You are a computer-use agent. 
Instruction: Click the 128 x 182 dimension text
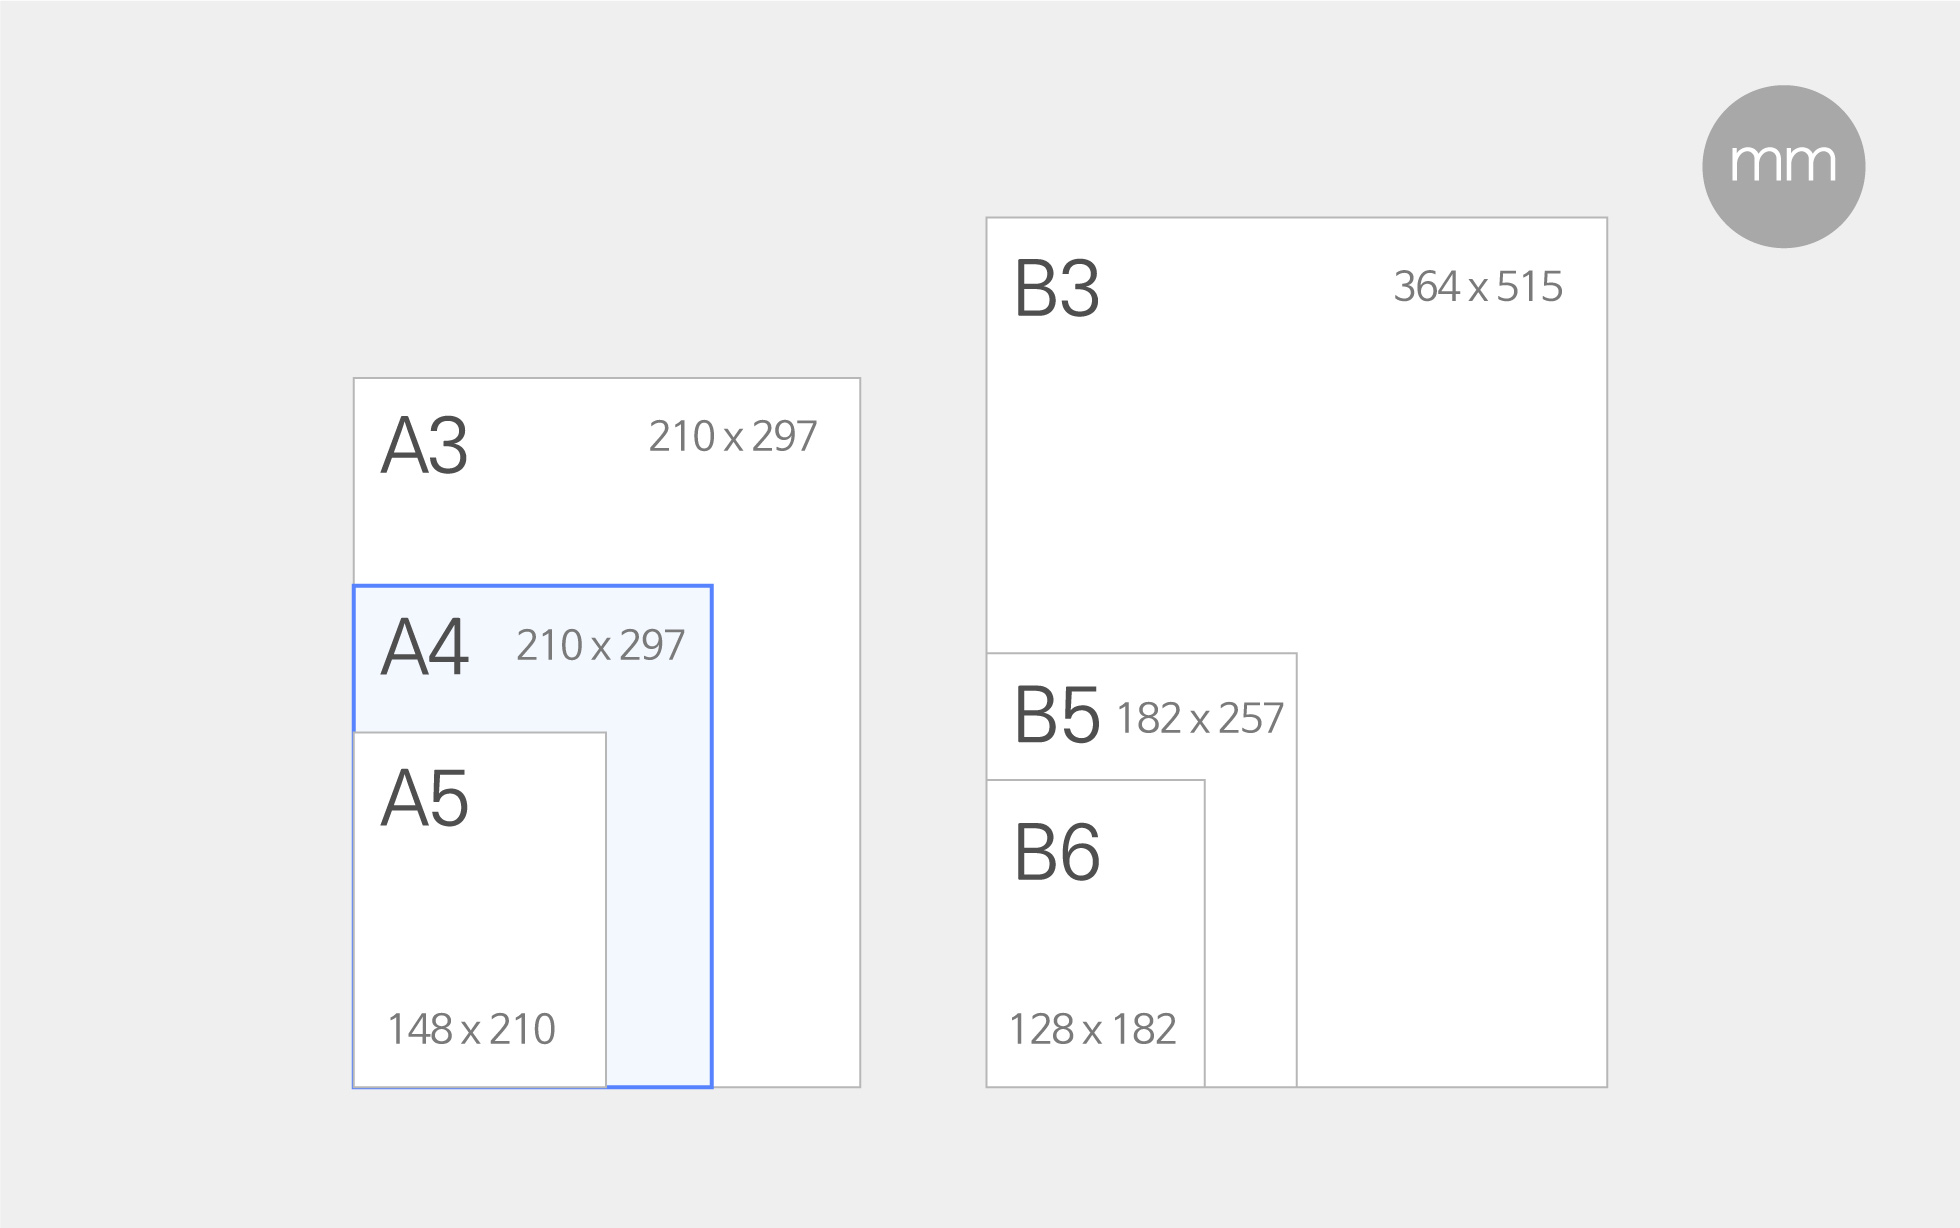1093,1029
